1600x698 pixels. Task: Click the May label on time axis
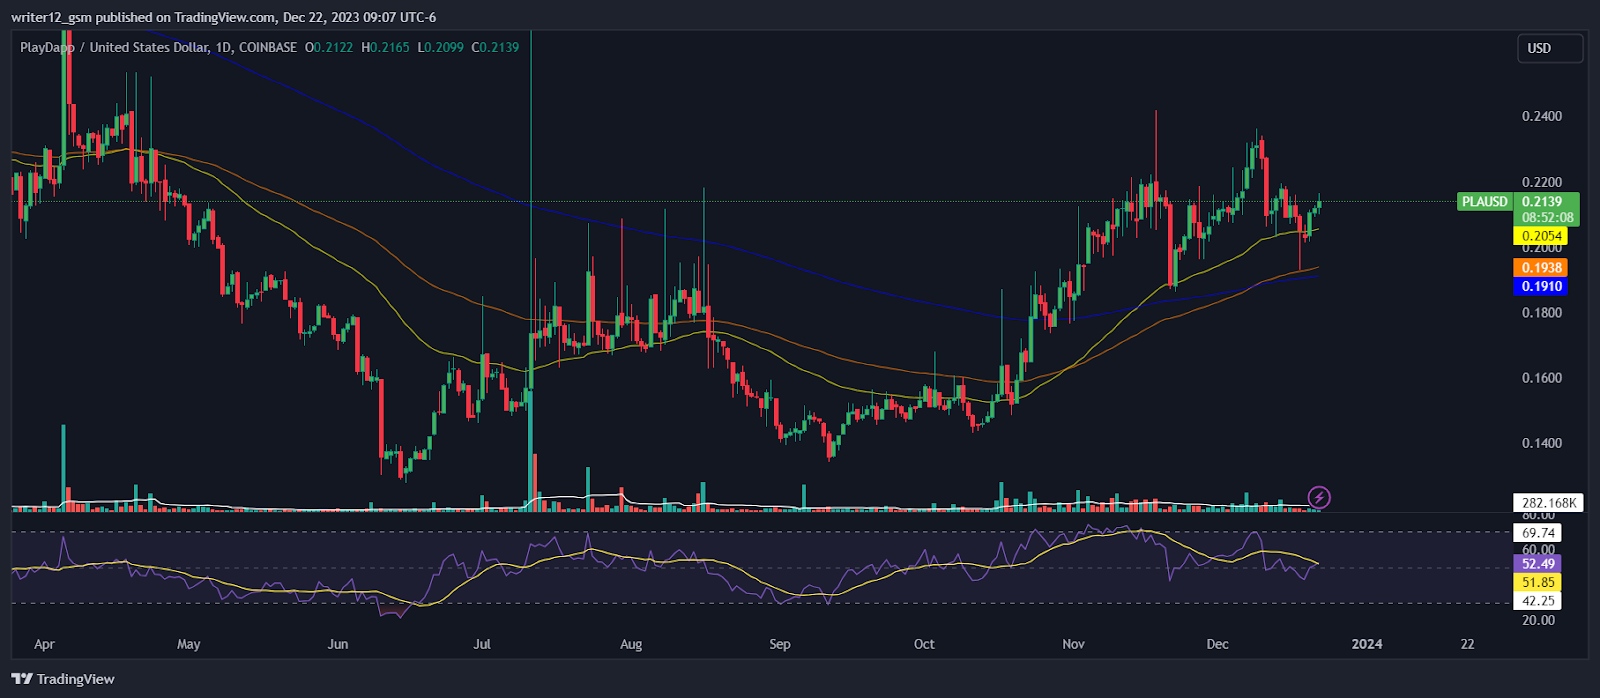click(189, 644)
